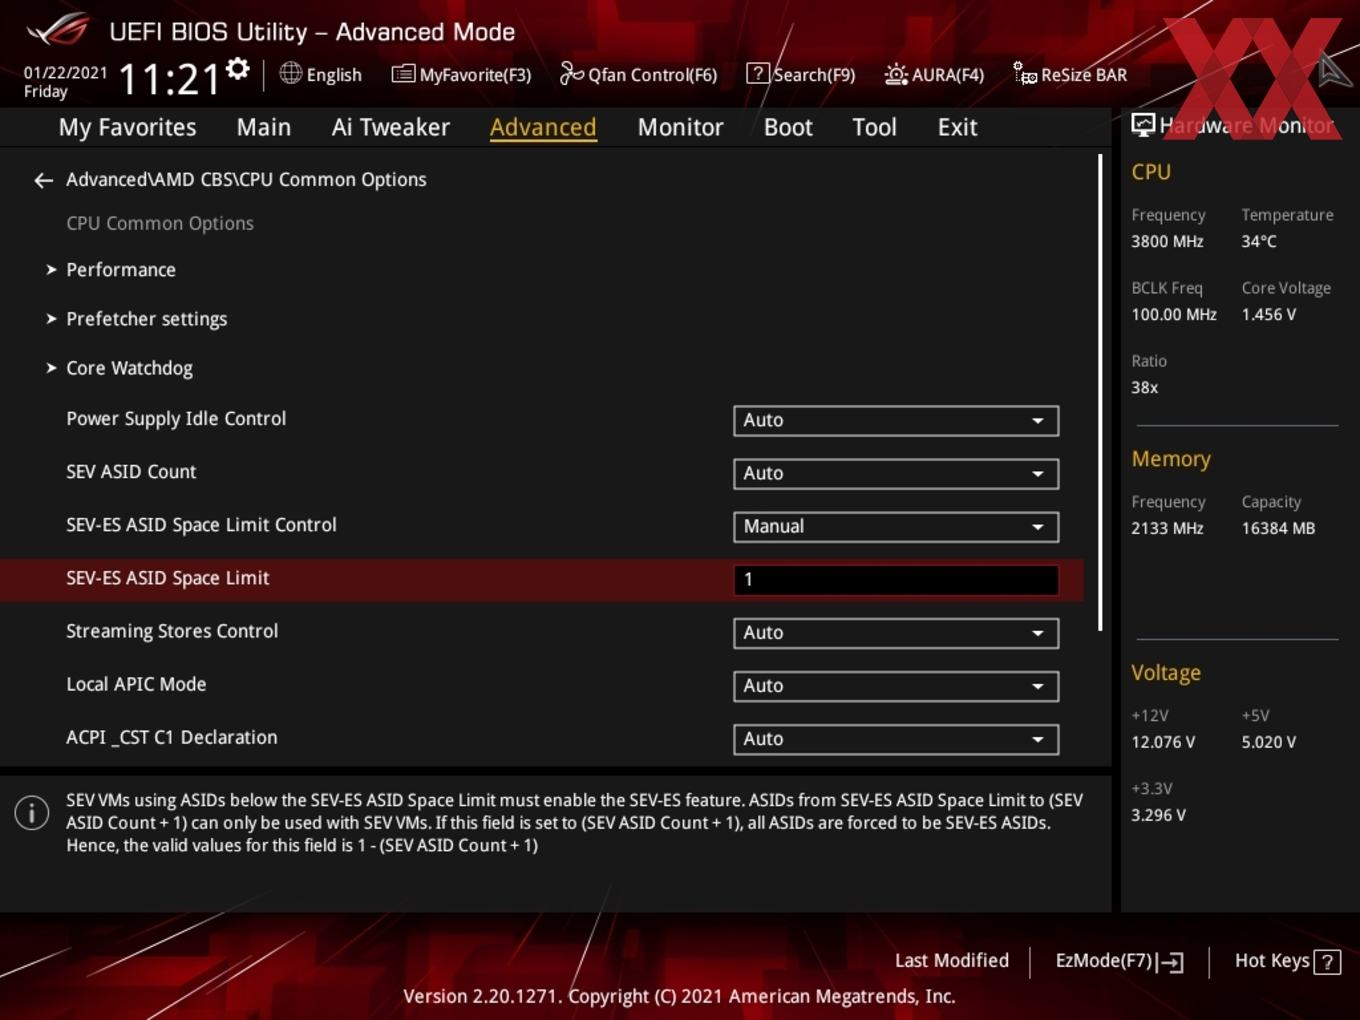This screenshot has height=1020, width=1360.
Task: Expand Core Watchdog submenu
Action: tap(129, 368)
